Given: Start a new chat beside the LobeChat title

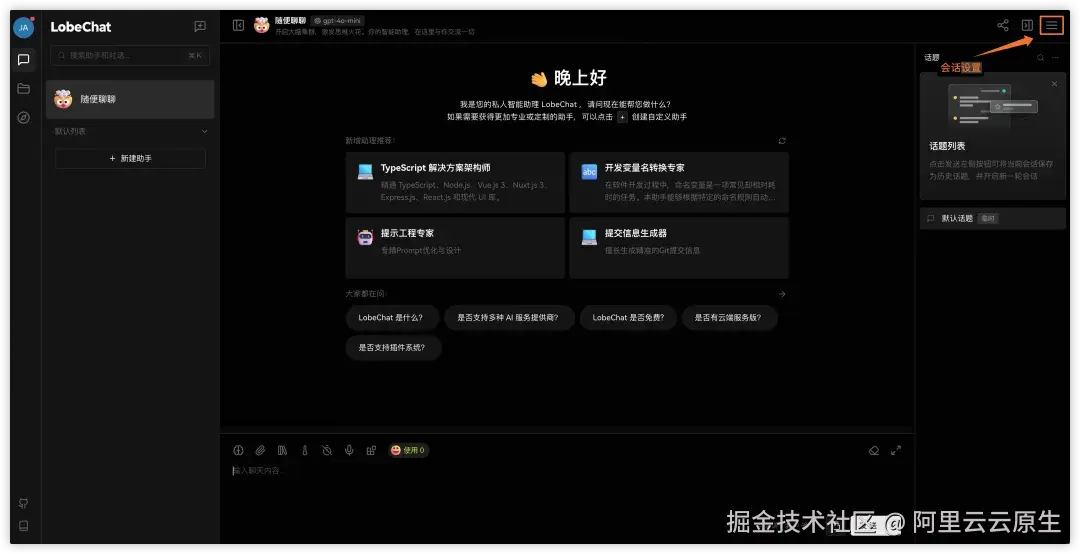Looking at the screenshot, I should 200,27.
